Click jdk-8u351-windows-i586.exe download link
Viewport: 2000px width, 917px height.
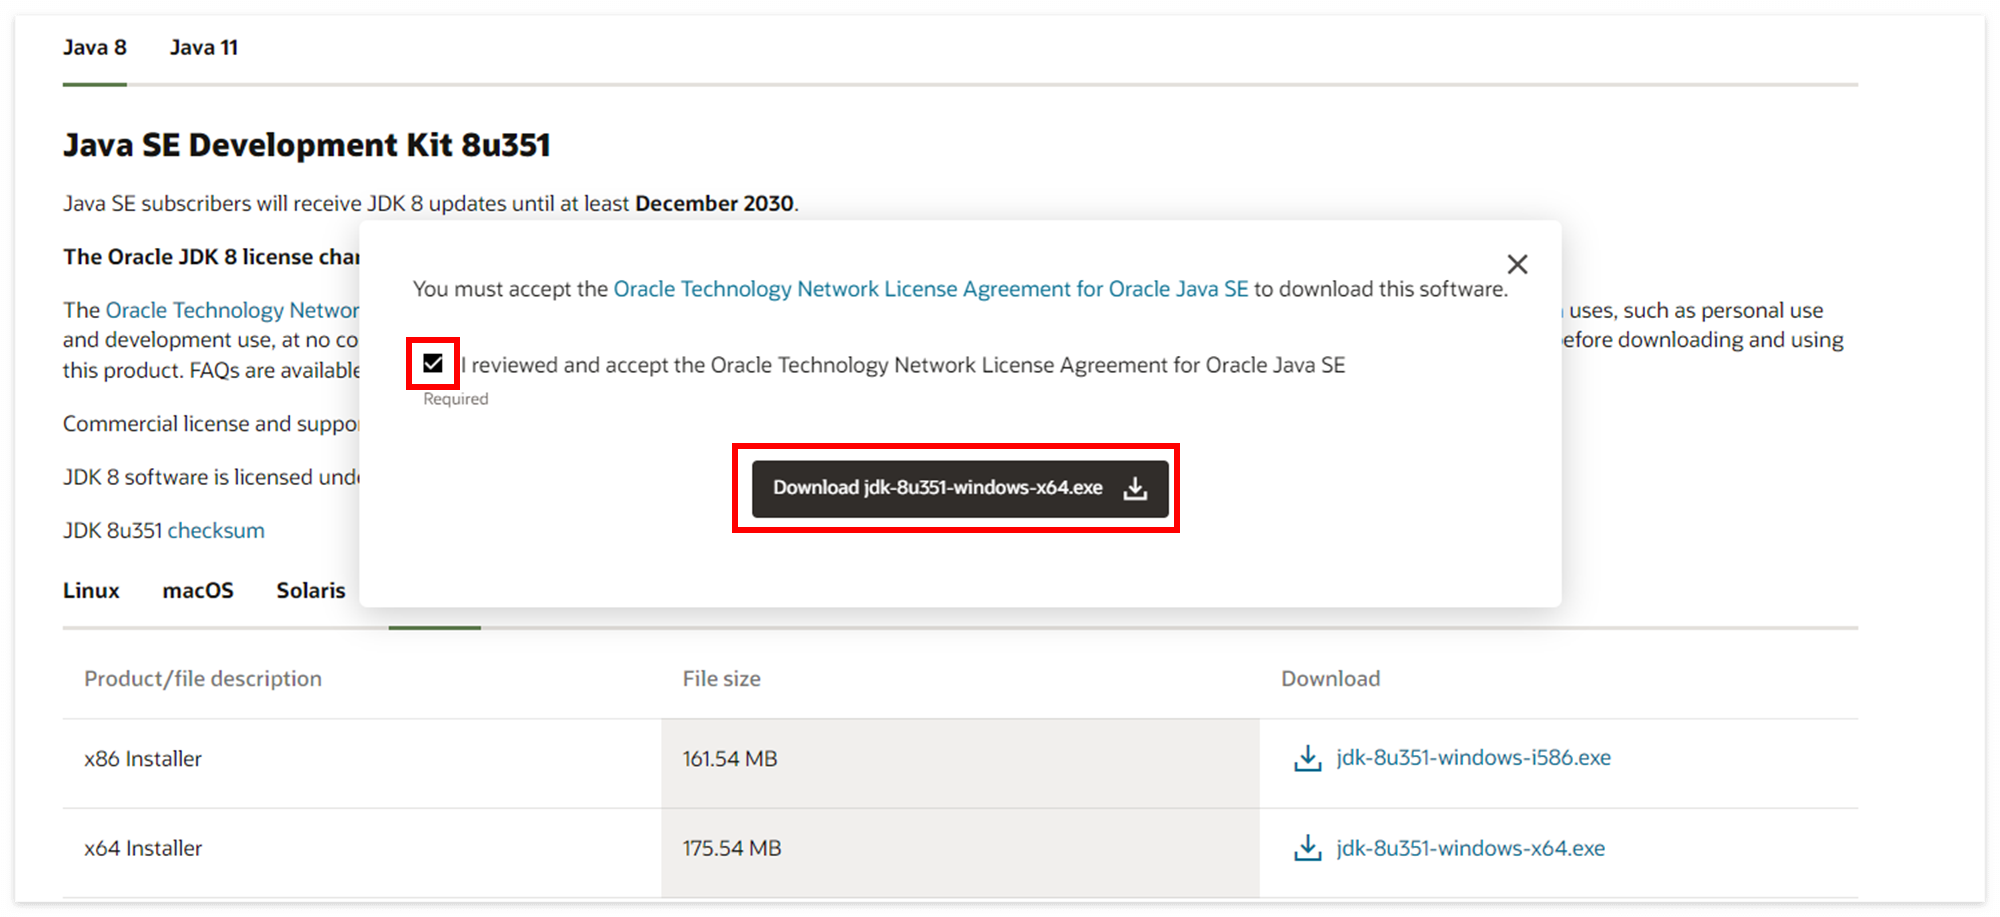click(x=1473, y=758)
